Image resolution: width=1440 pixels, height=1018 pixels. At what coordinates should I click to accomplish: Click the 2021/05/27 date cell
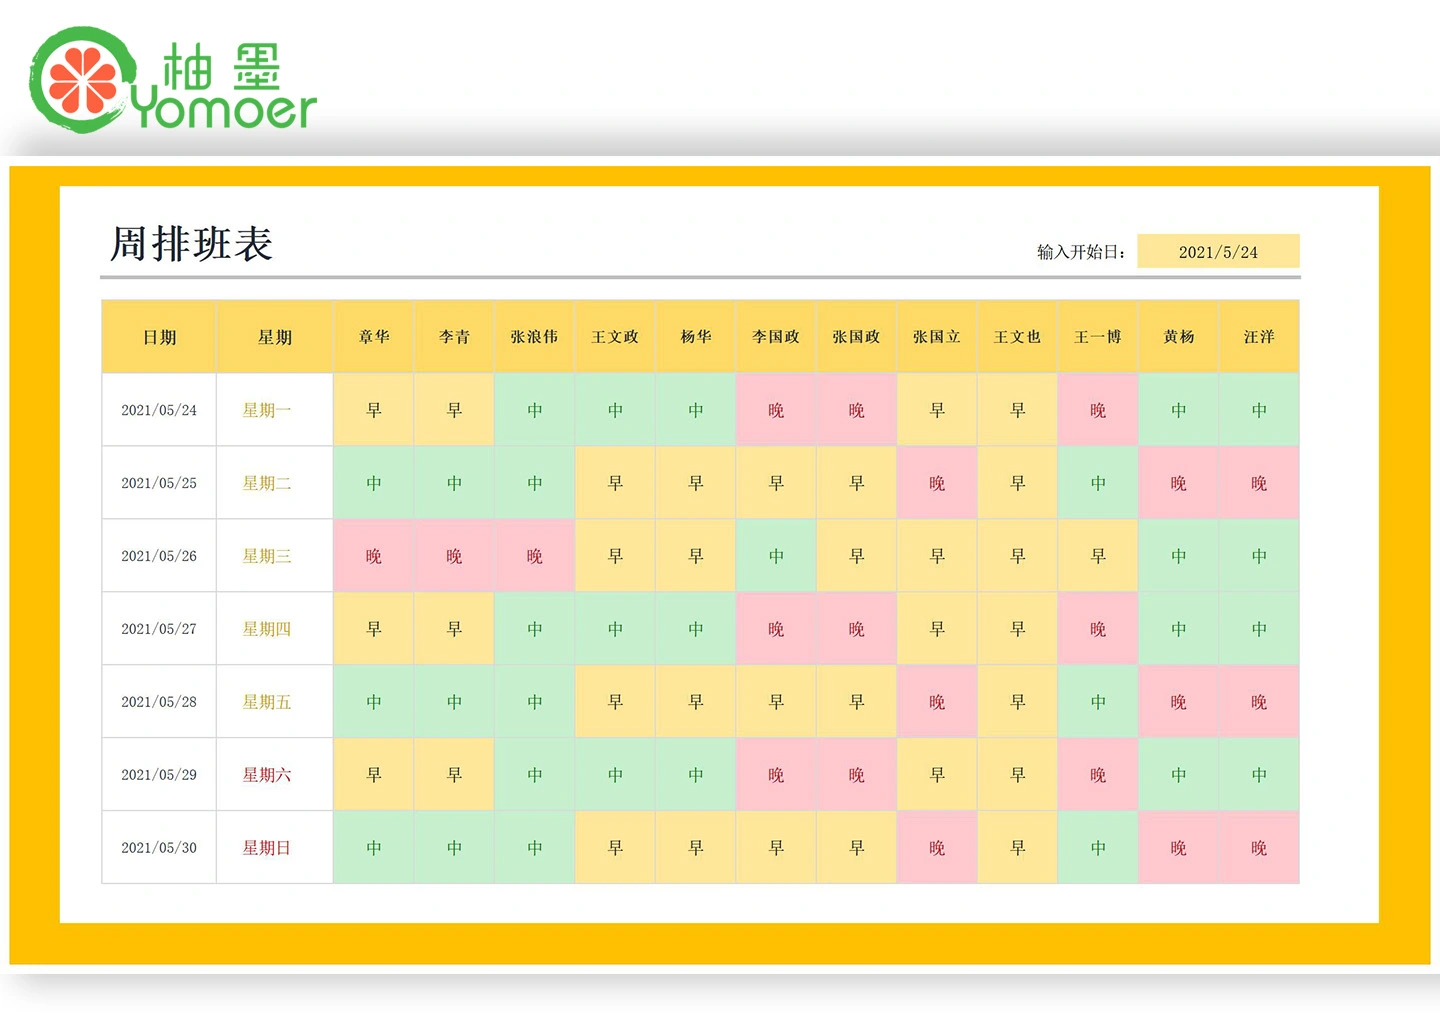(x=159, y=629)
